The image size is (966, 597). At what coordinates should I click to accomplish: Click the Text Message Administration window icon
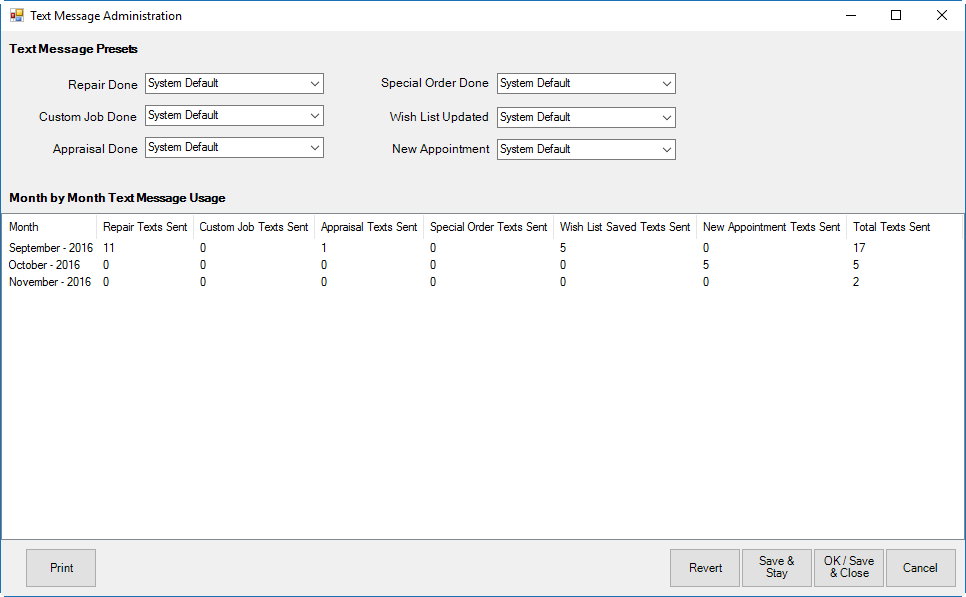point(16,16)
